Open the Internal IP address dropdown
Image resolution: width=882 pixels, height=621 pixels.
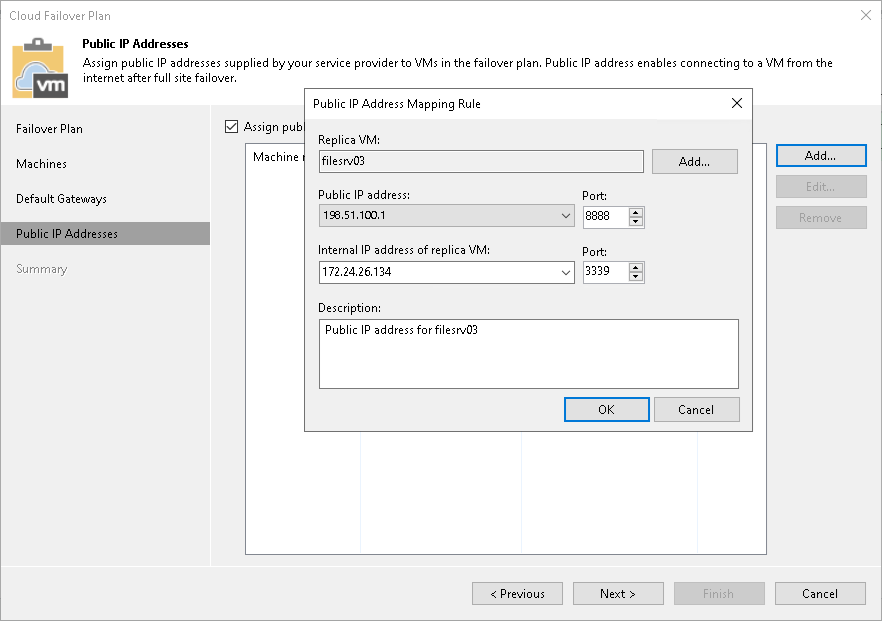(566, 271)
